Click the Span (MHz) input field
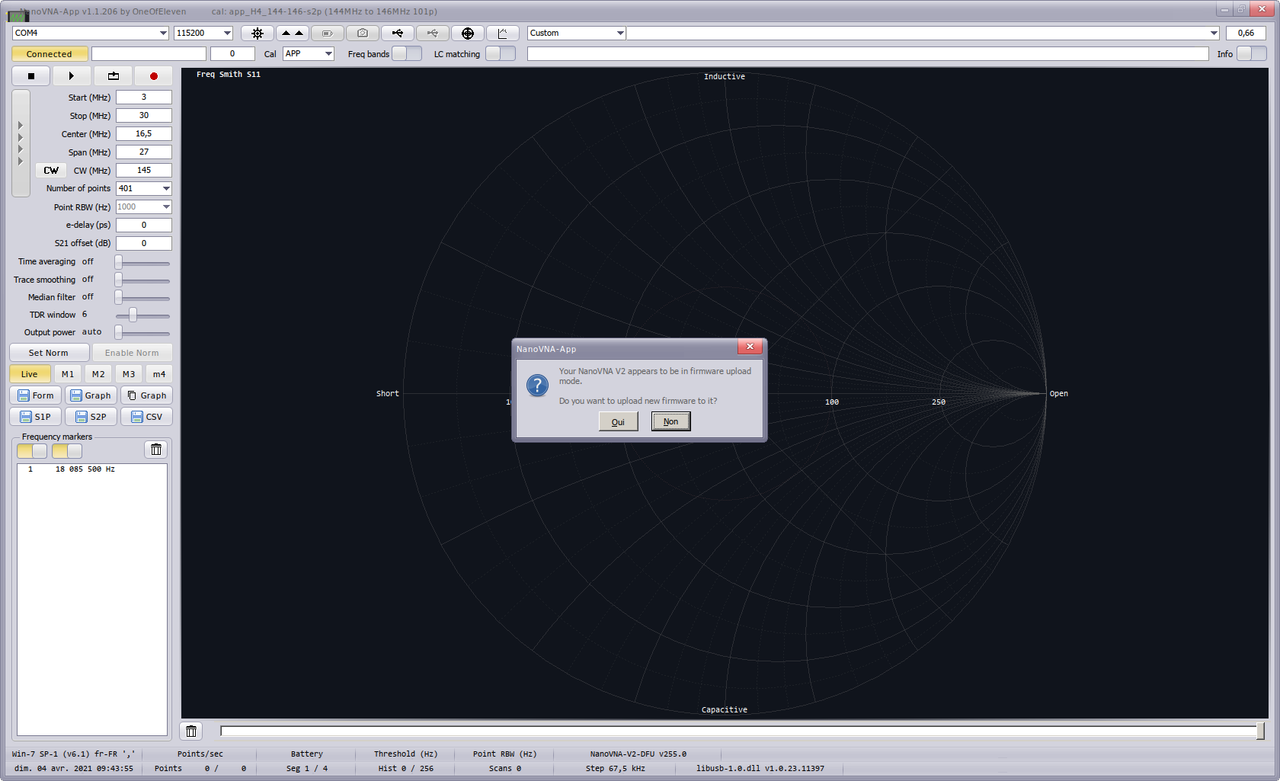Image resolution: width=1280 pixels, height=781 pixels. click(x=144, y=152)
